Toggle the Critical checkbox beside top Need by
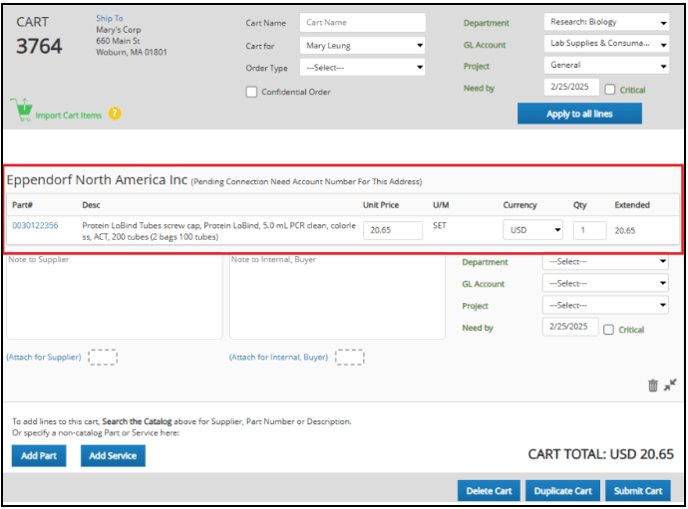Image resolution: width=688 pixels, height=509 pixels. coord(610,90)
